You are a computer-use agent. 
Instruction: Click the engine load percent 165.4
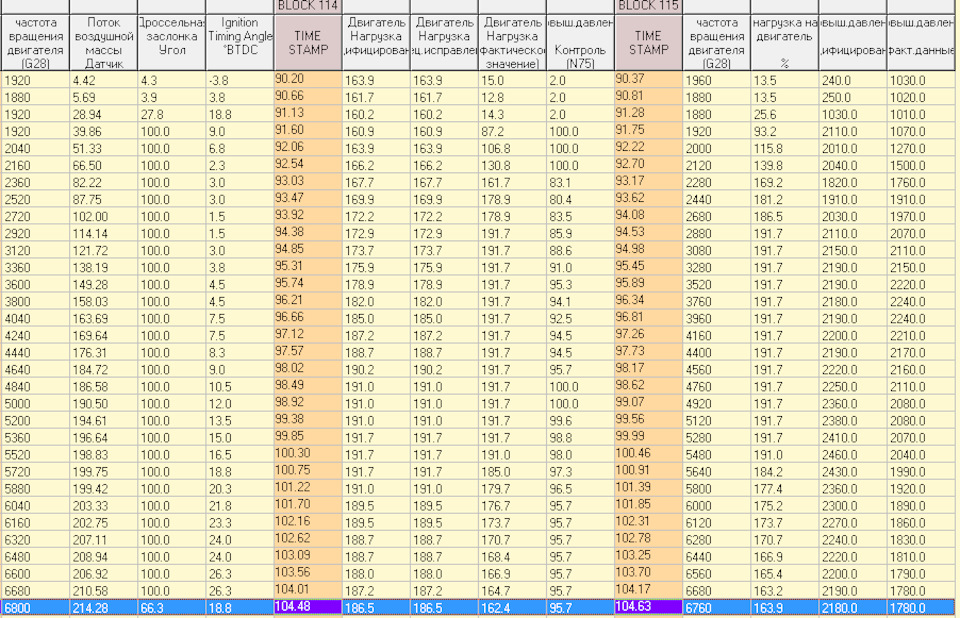coord(784,574)
